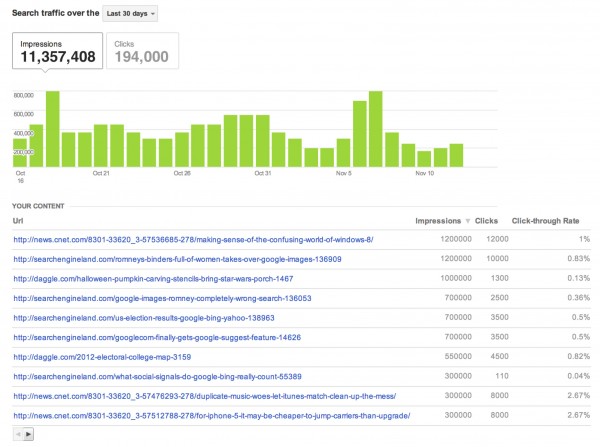Viewport: 600px width, 447px height.
Task: Open romneys-binders-full-of-women link
Action: (x=177, y=259)
